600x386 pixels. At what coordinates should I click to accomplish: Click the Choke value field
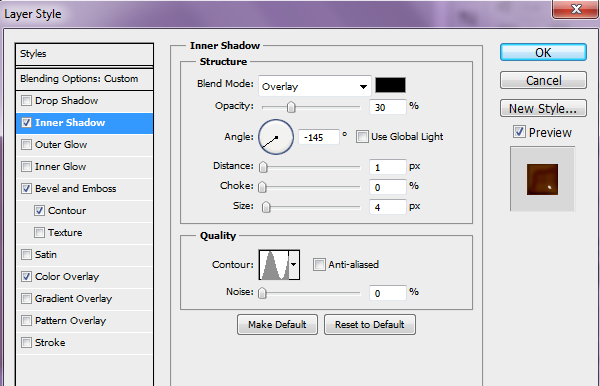[388, 187]
